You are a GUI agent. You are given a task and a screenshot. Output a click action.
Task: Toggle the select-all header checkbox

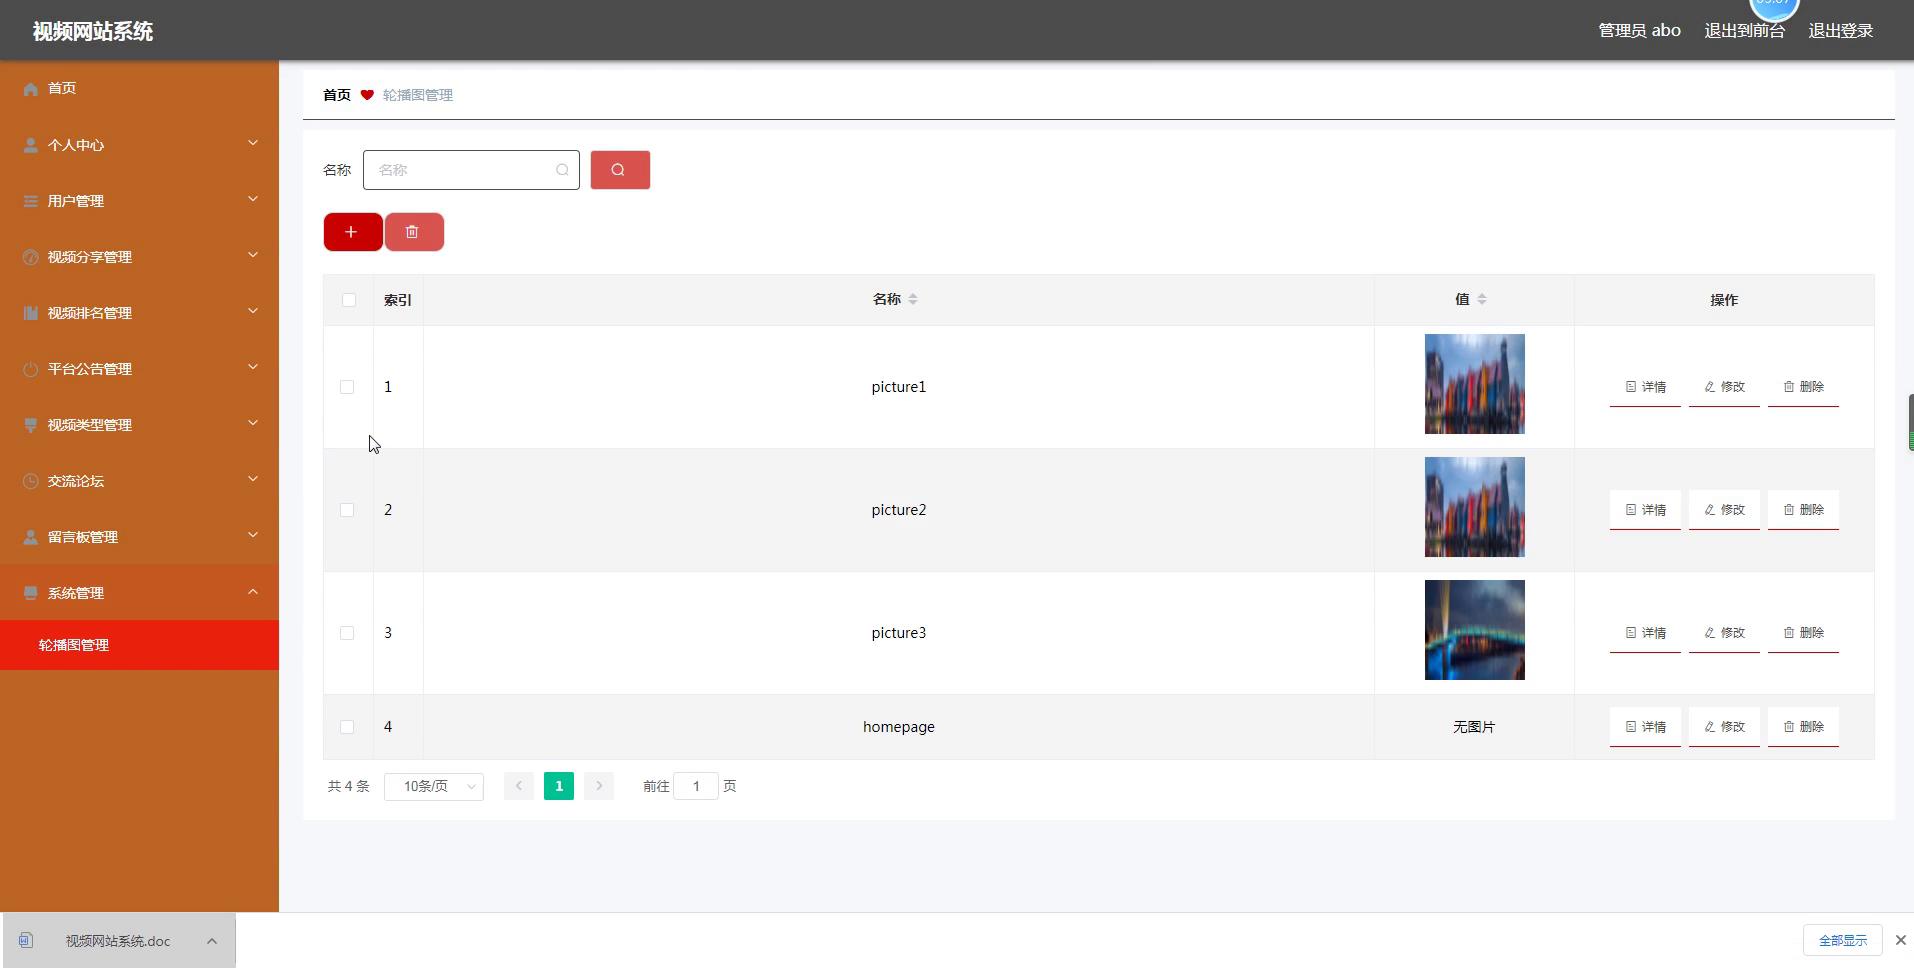pyautogui.click(x=348, y=300)
